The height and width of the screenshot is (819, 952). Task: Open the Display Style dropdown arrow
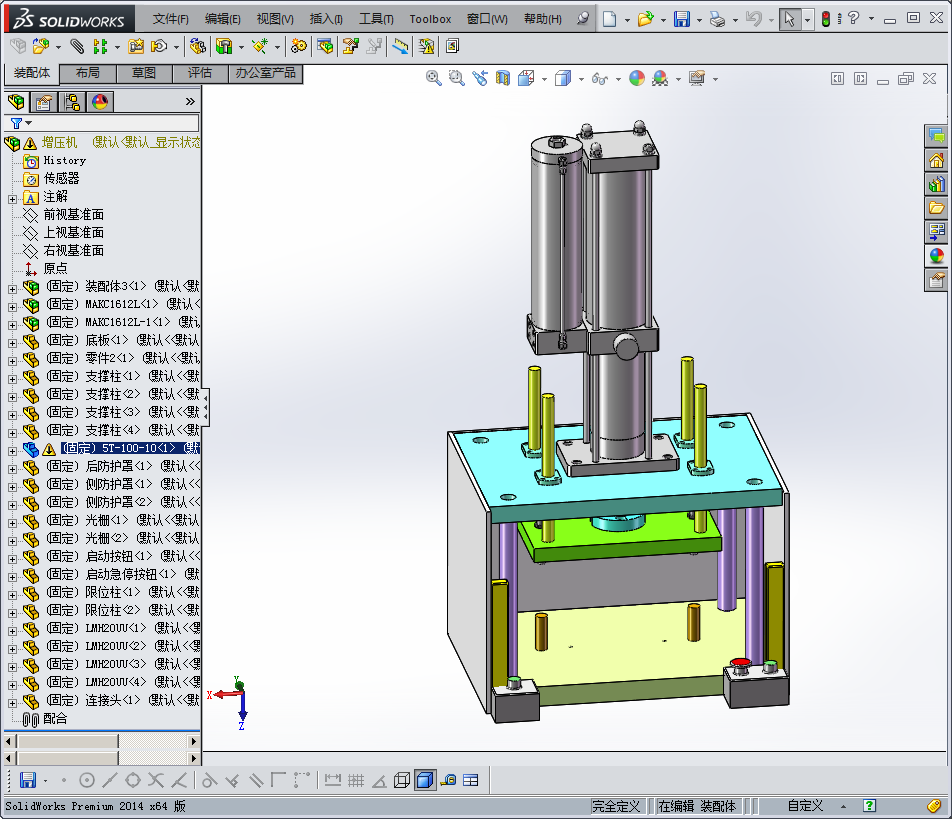point(581,79)
